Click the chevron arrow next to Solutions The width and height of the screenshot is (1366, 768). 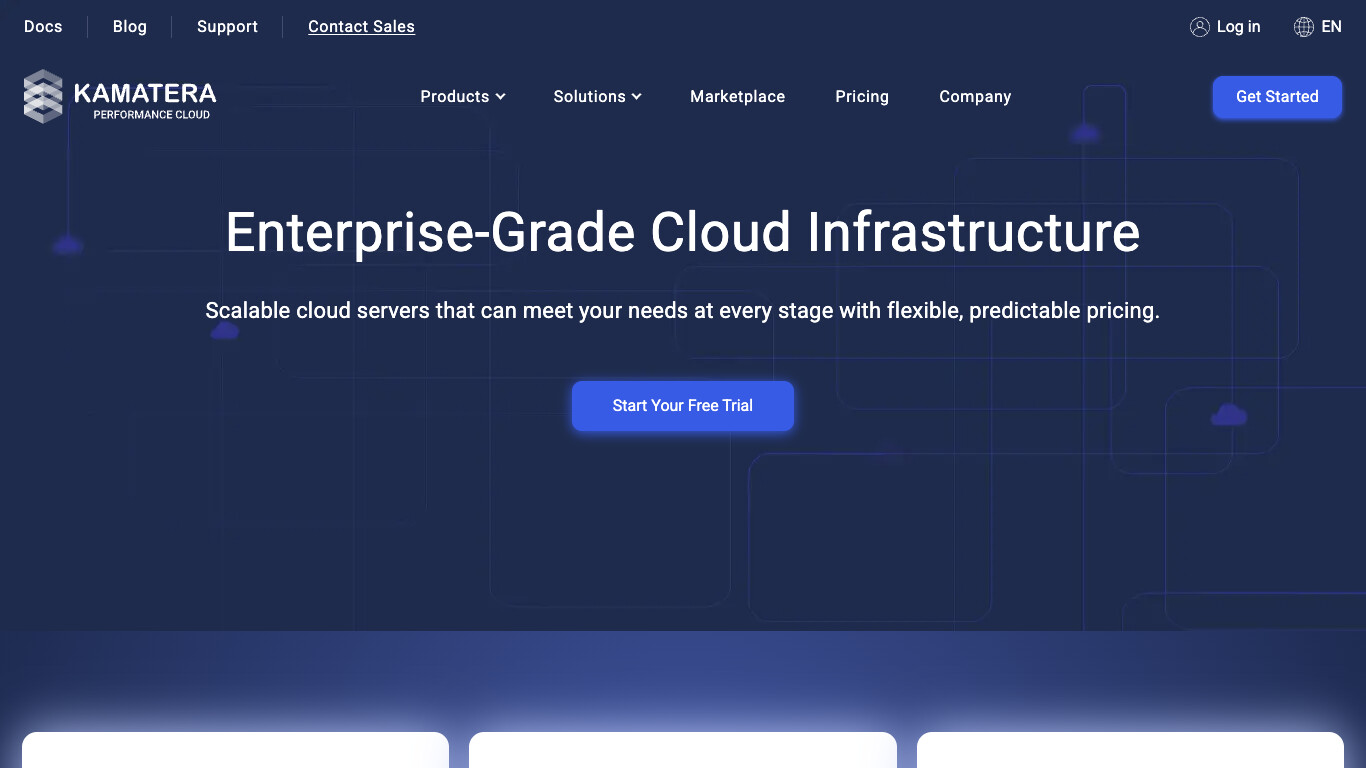(636, 97)
